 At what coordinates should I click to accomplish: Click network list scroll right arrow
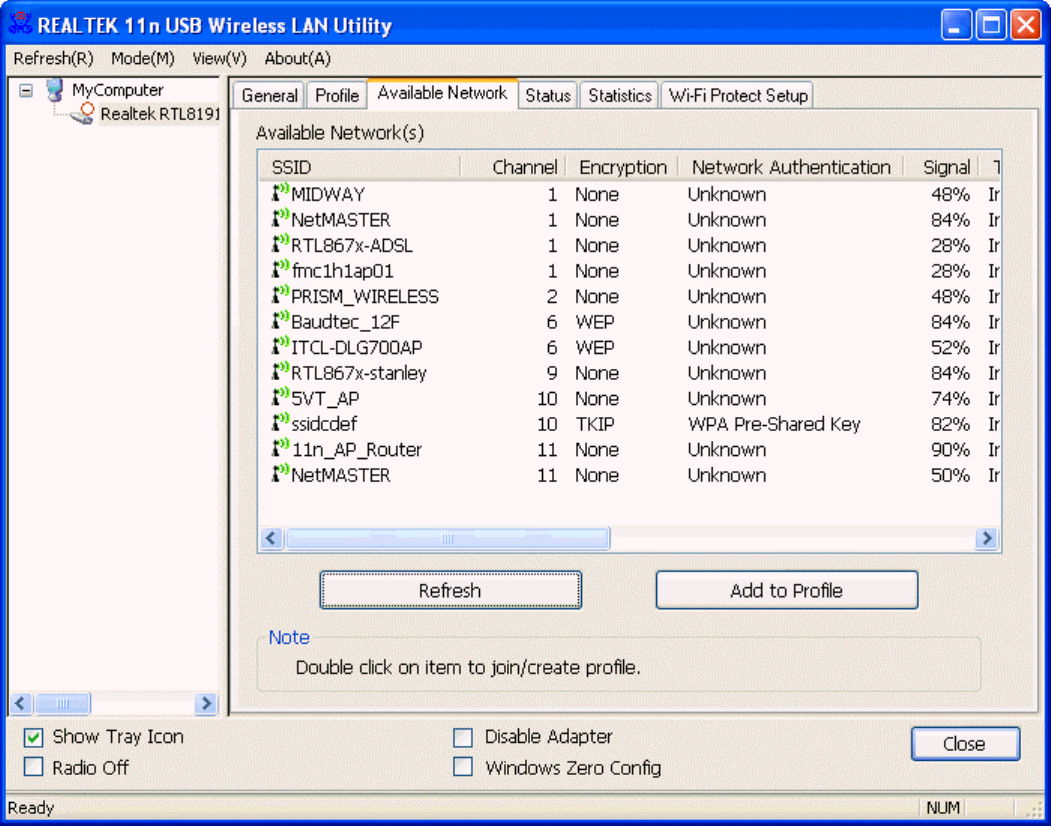point(987,538)
